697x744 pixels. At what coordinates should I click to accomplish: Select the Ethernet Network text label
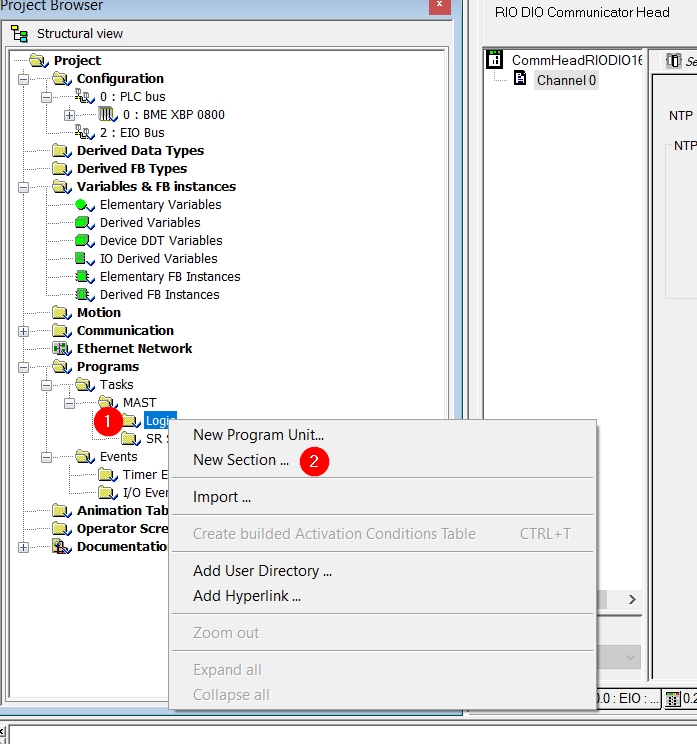coord(134,349)
